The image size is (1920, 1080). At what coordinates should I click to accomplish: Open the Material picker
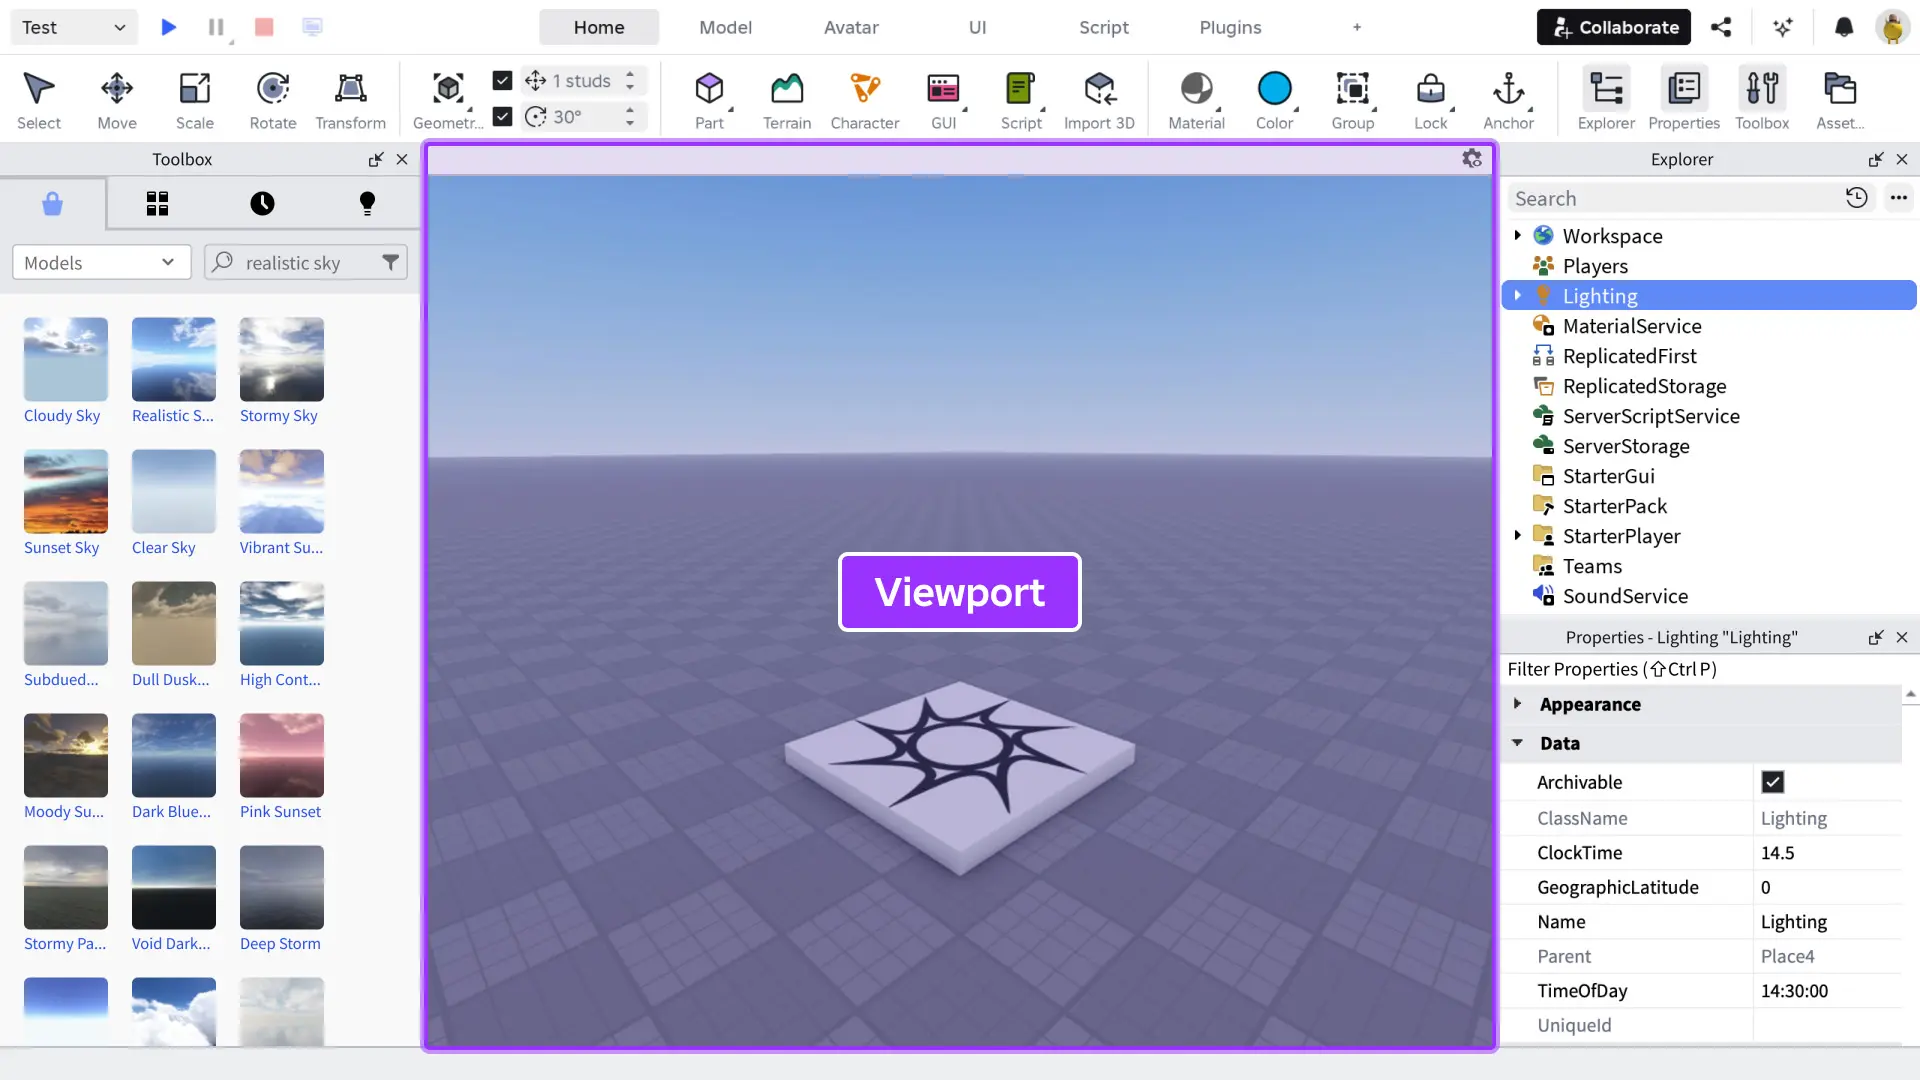1196,97
